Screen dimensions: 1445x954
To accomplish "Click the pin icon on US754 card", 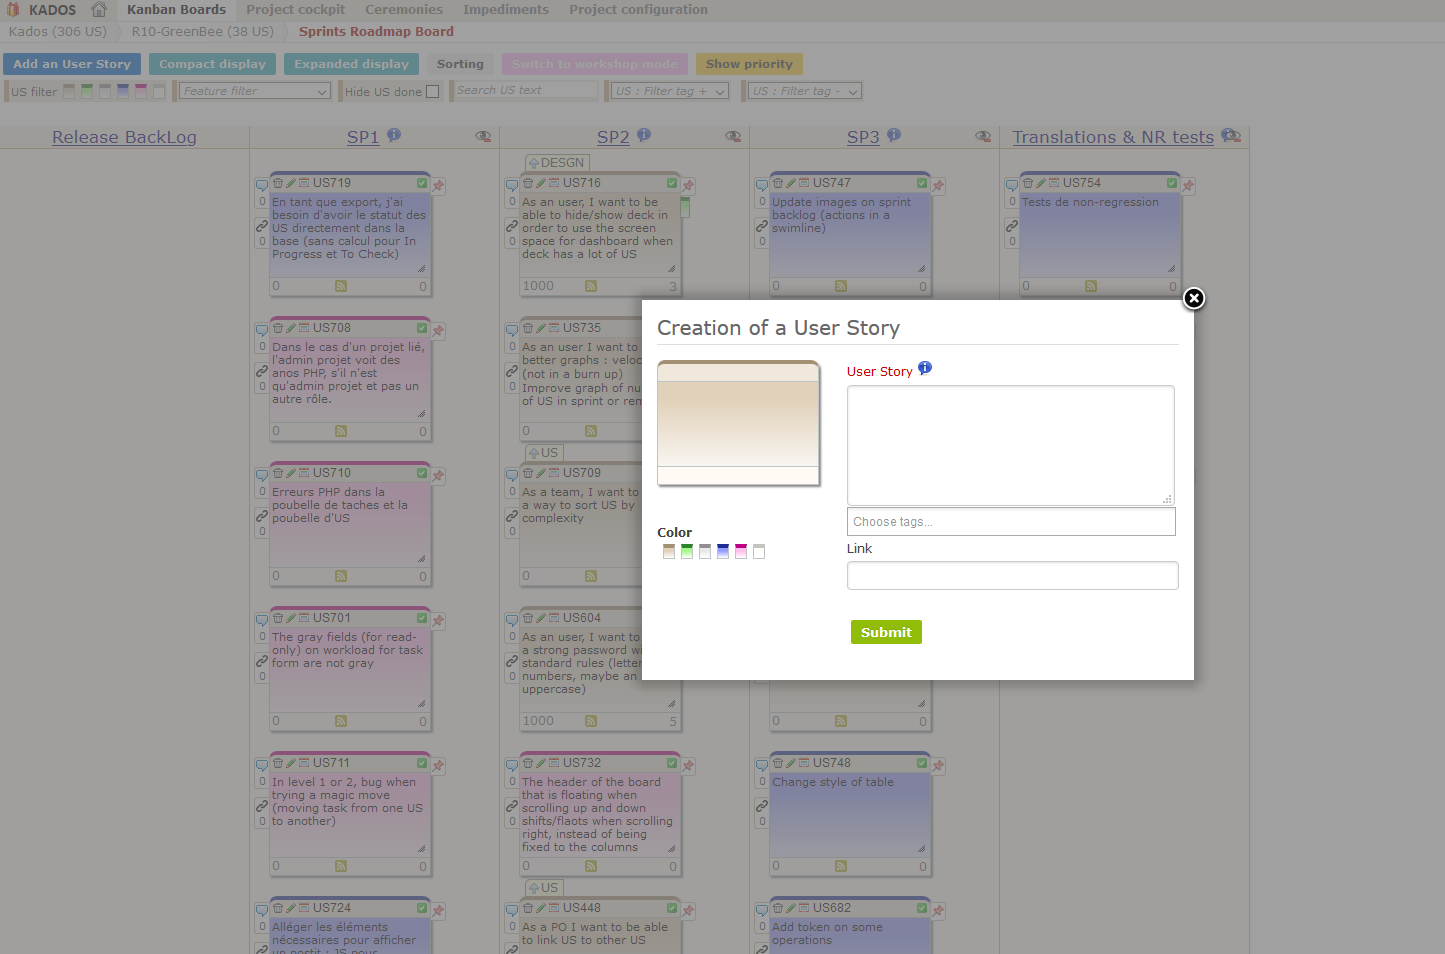I will click(1188, 185).
